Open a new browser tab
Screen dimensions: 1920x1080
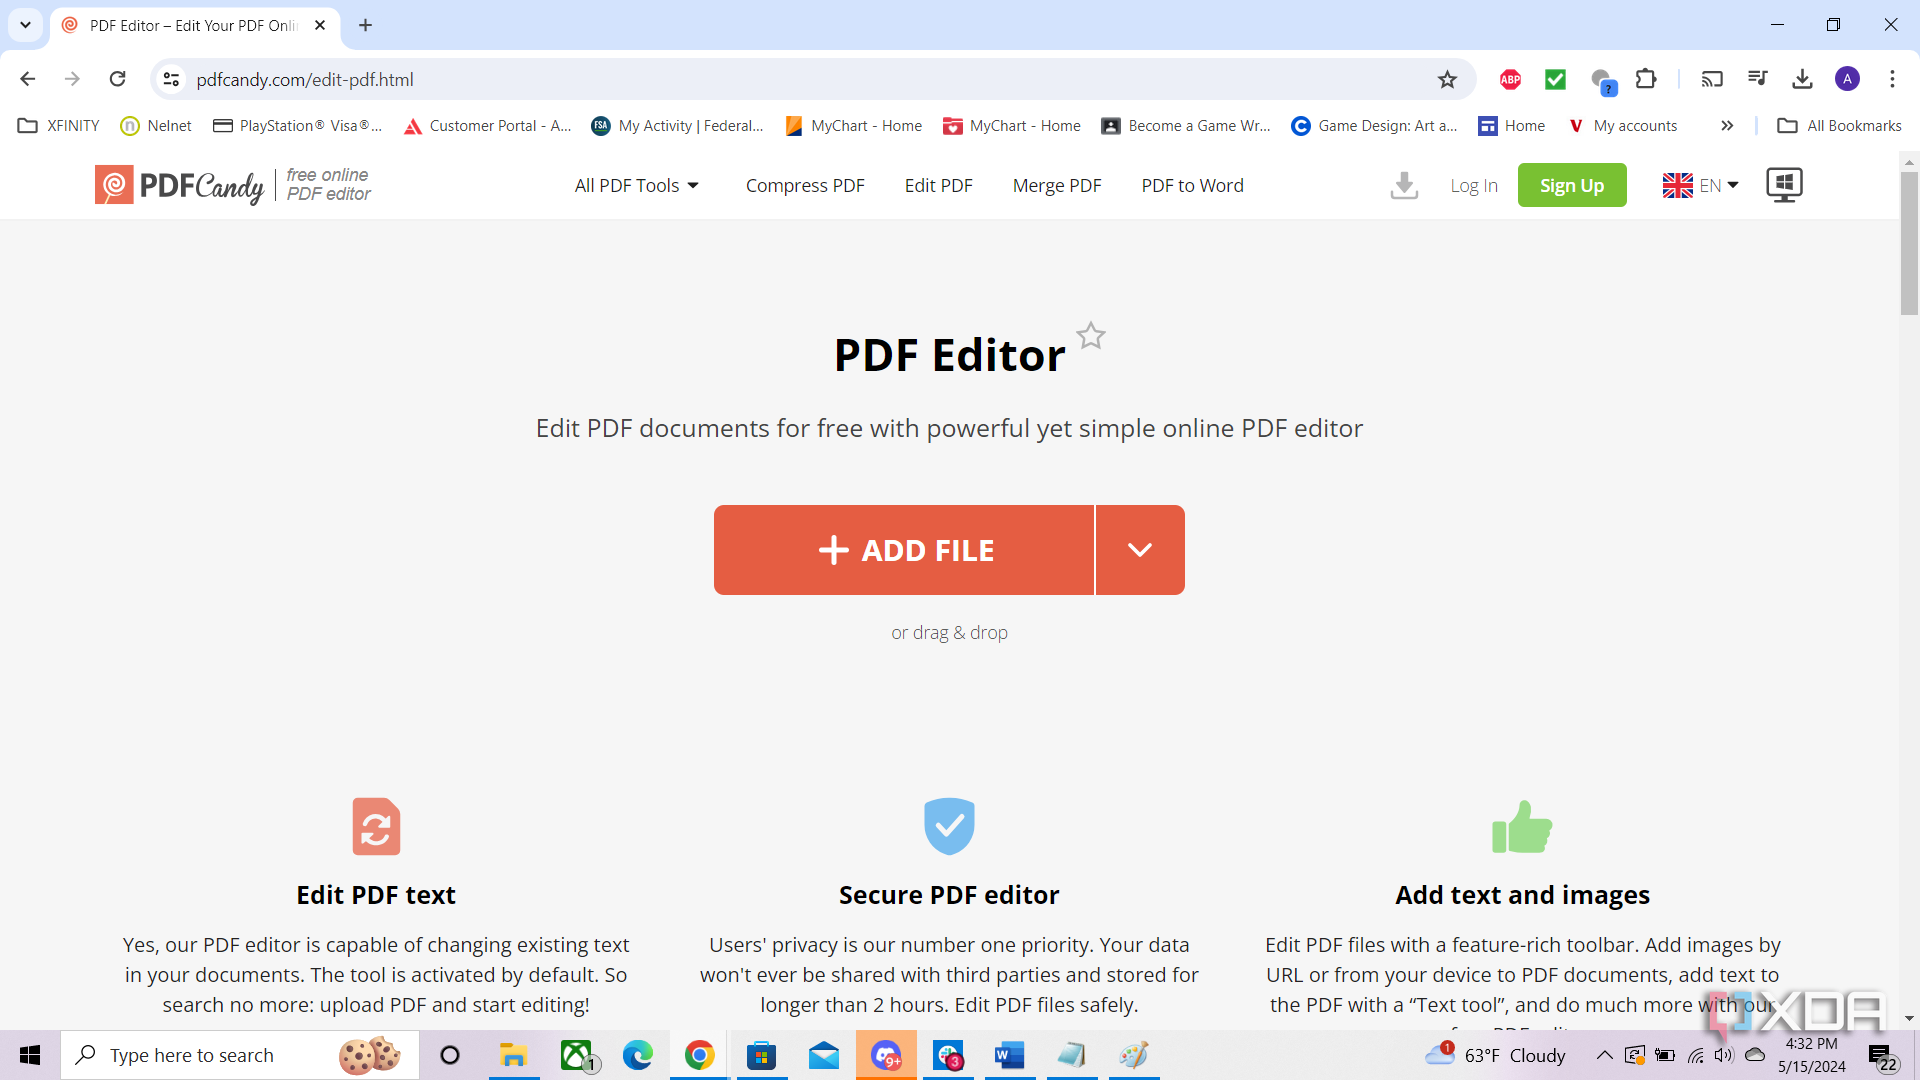click(x=366, y=25)
